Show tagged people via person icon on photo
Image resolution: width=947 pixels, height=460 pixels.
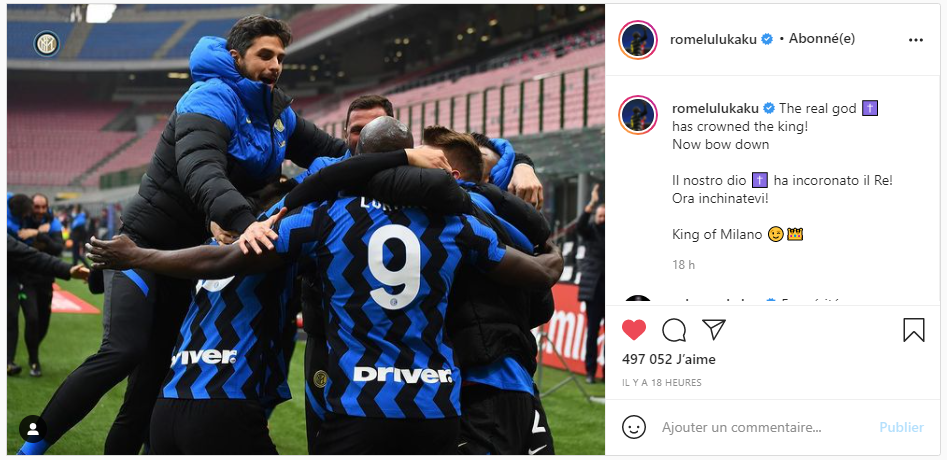pyautogui.click(x=33, y=429)
